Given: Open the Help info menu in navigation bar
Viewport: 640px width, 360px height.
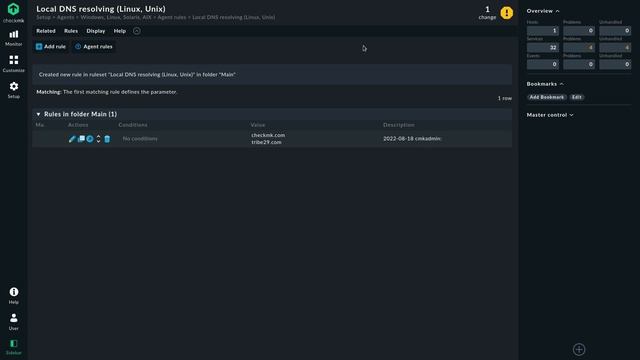Looking at the screenshot, I should 13,296.
